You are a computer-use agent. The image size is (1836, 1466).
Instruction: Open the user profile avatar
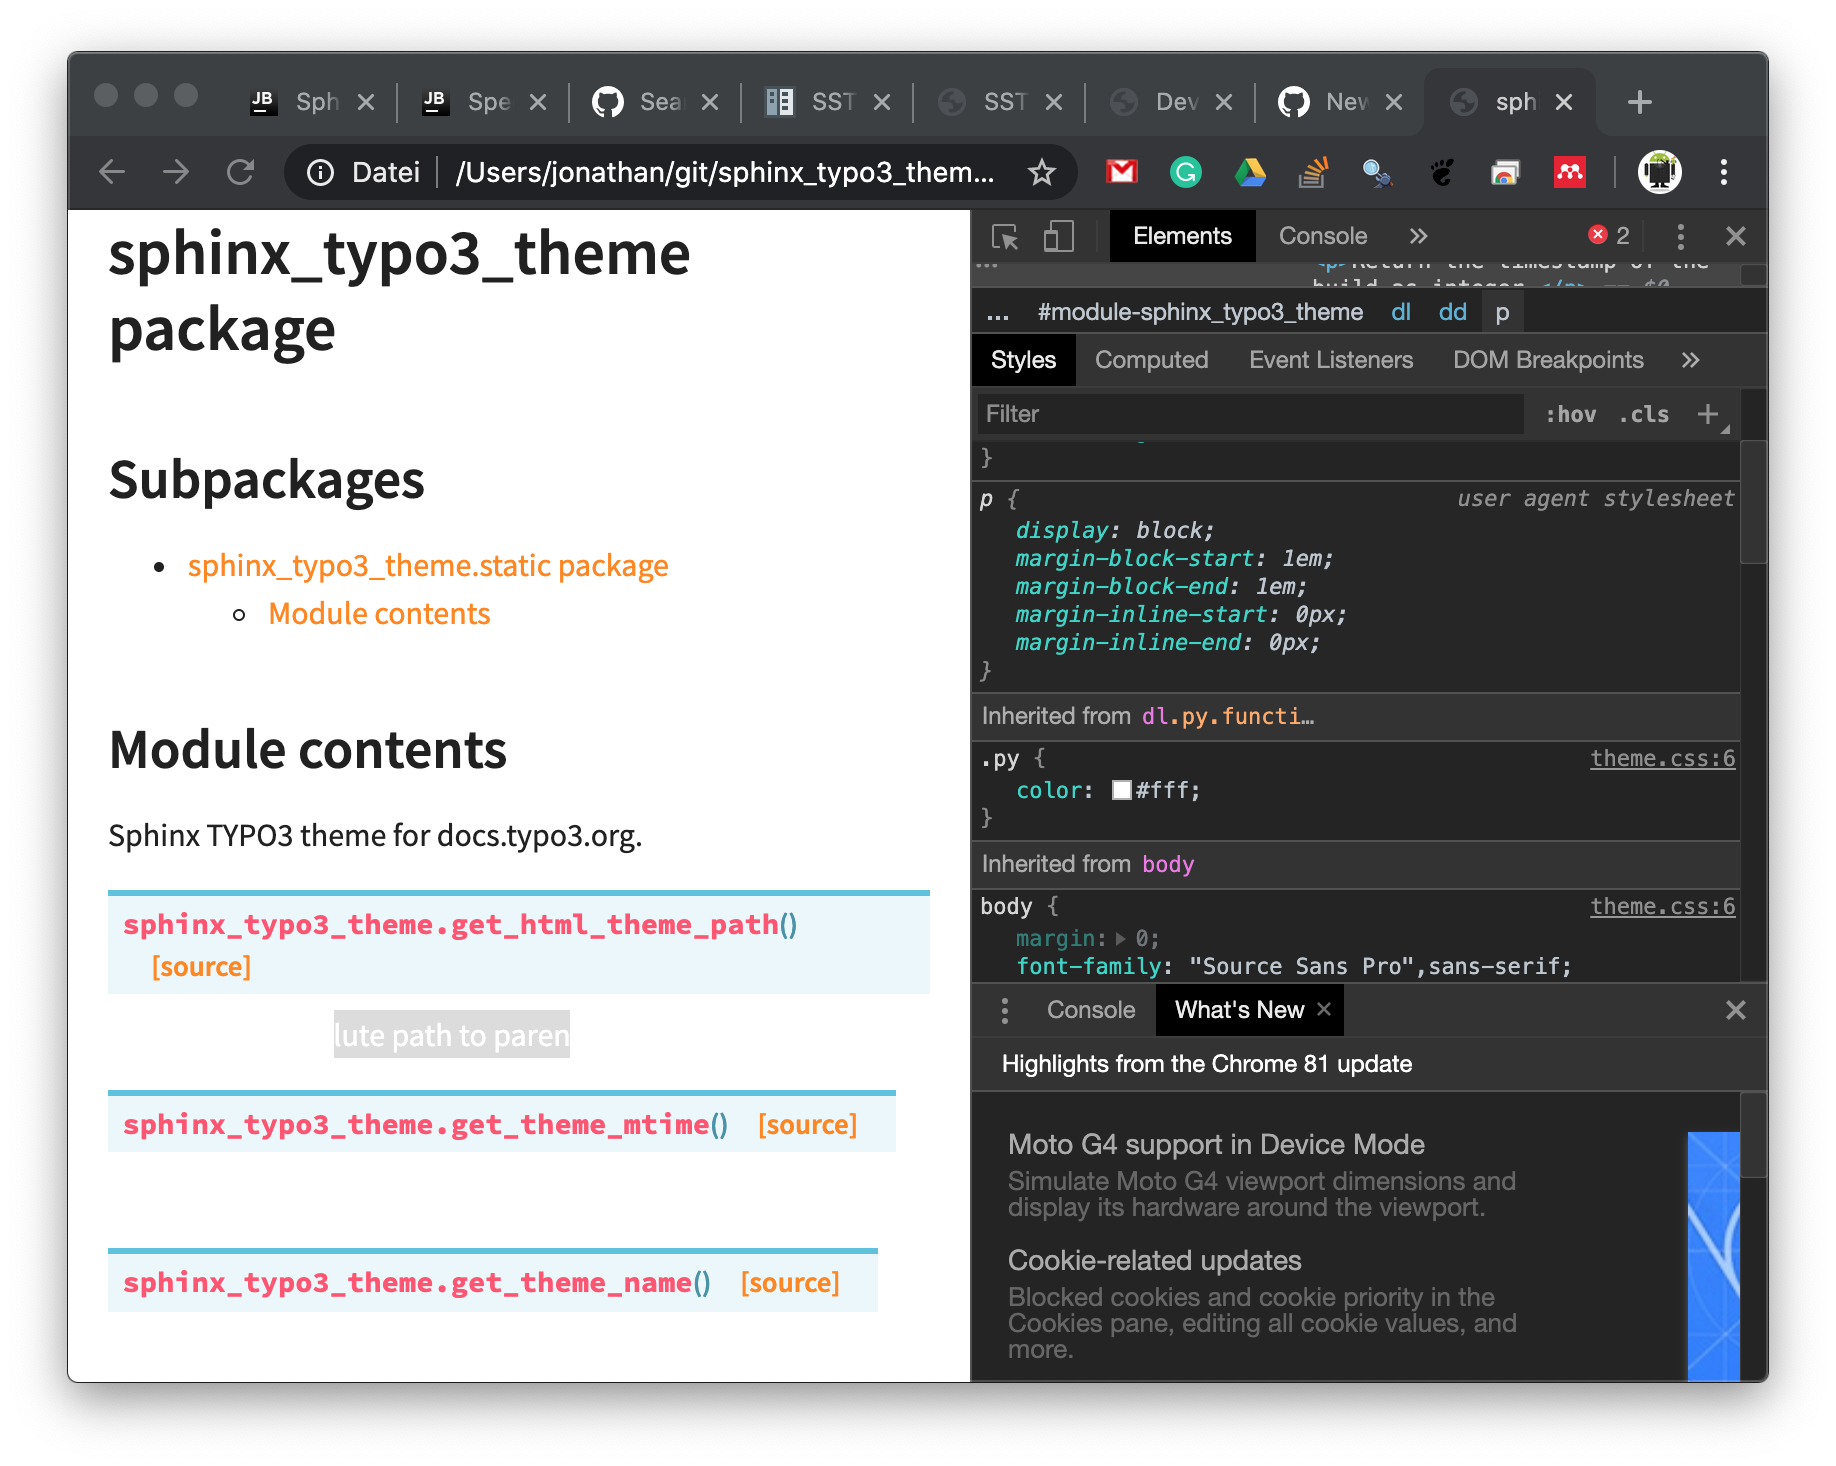click(x=1660, y=172)
